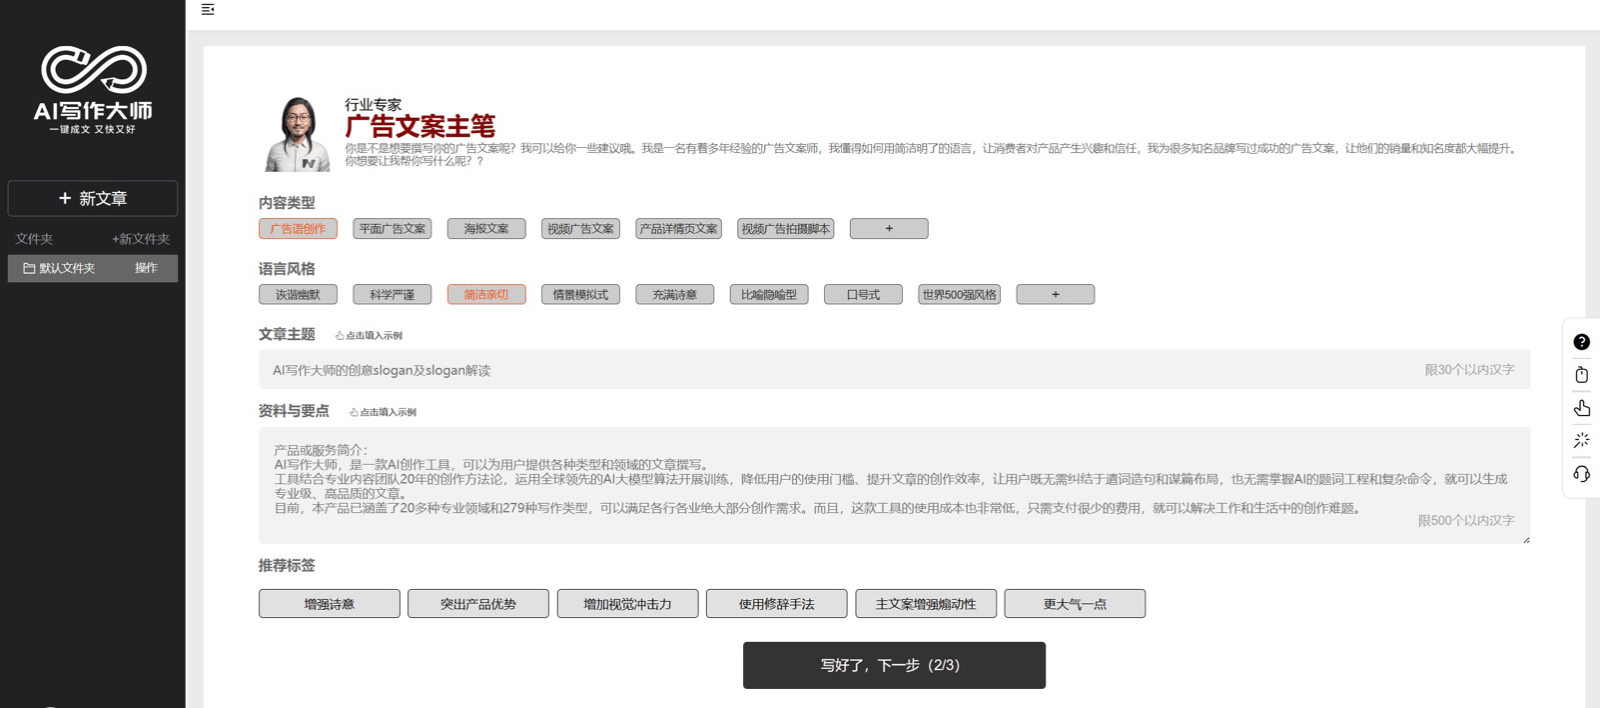The width and height of the screenshot is (1600, 708).
Task: Add the 突出产品优势 tag
Action: pyautogui.click(x=478, y=604)
